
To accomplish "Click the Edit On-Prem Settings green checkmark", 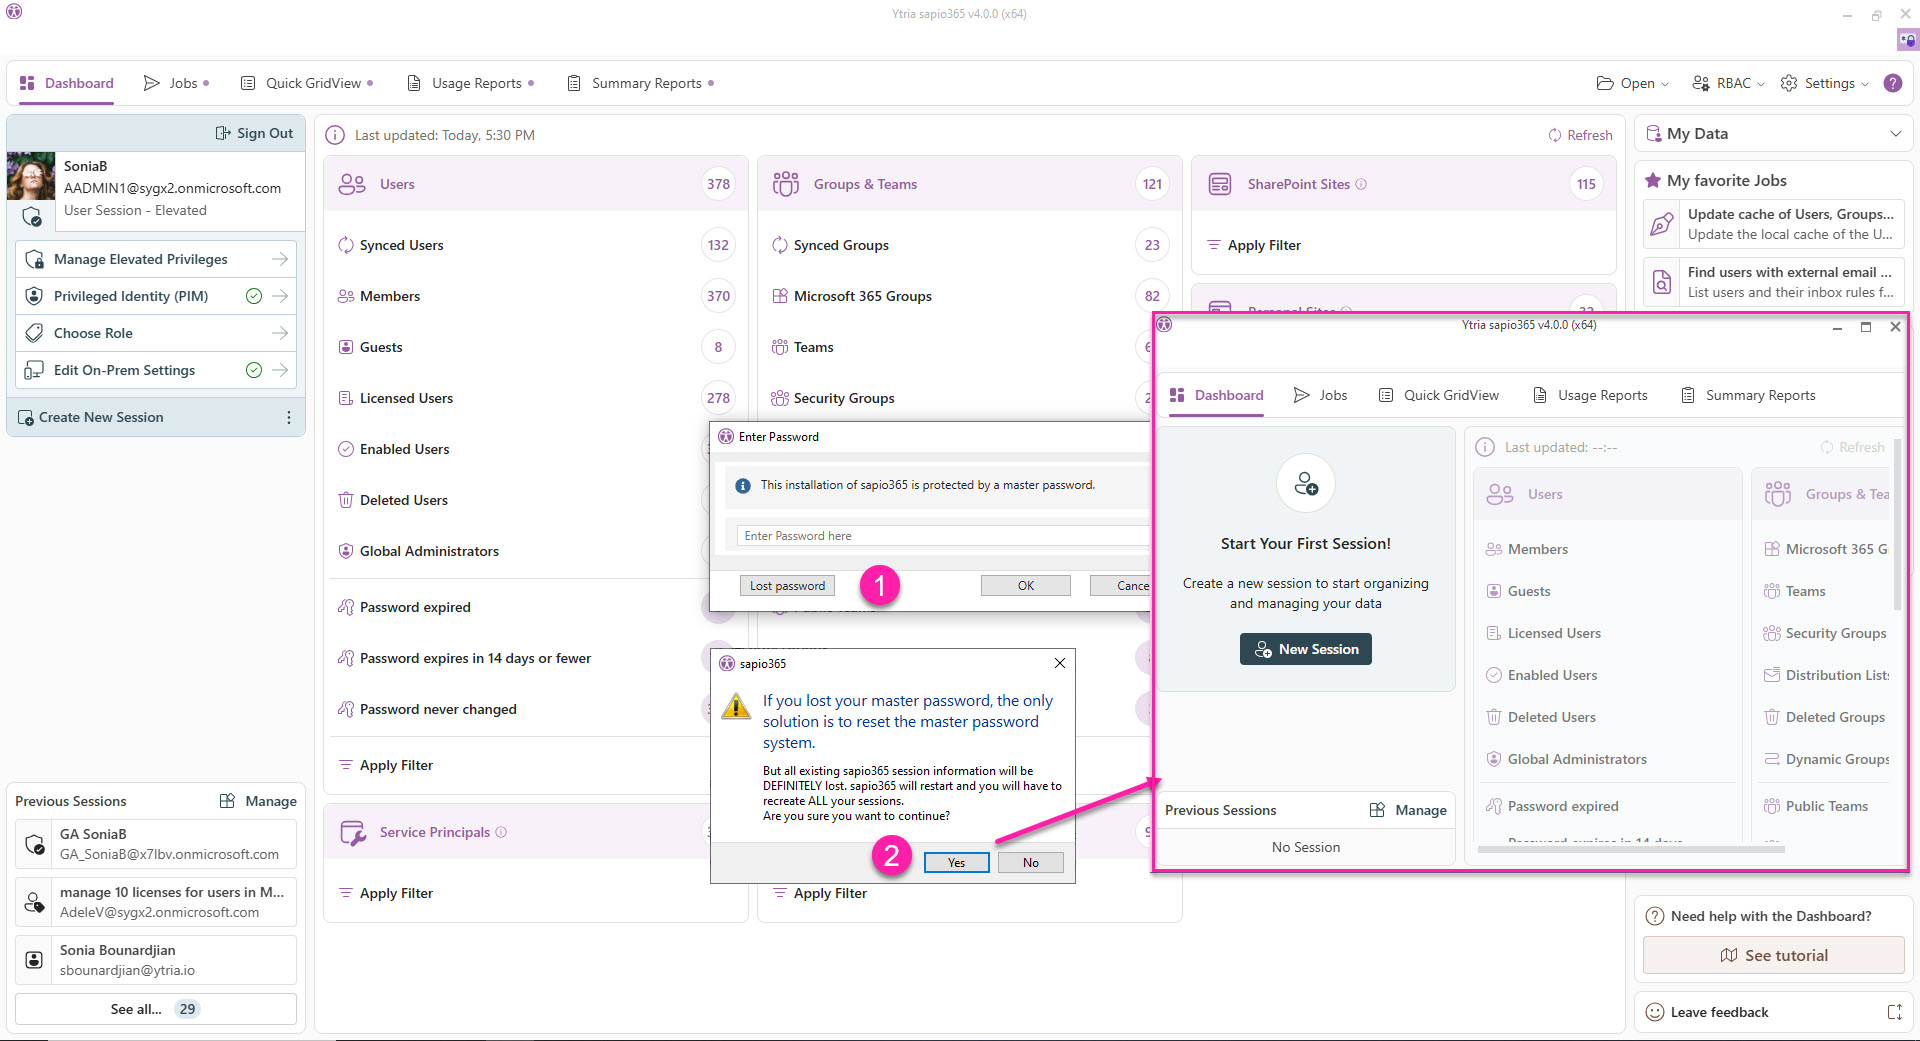I will tap(254, 370).
